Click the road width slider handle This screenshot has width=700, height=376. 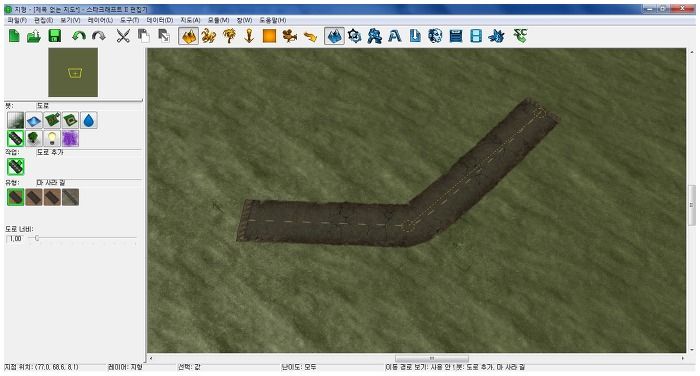pos(37,238)
